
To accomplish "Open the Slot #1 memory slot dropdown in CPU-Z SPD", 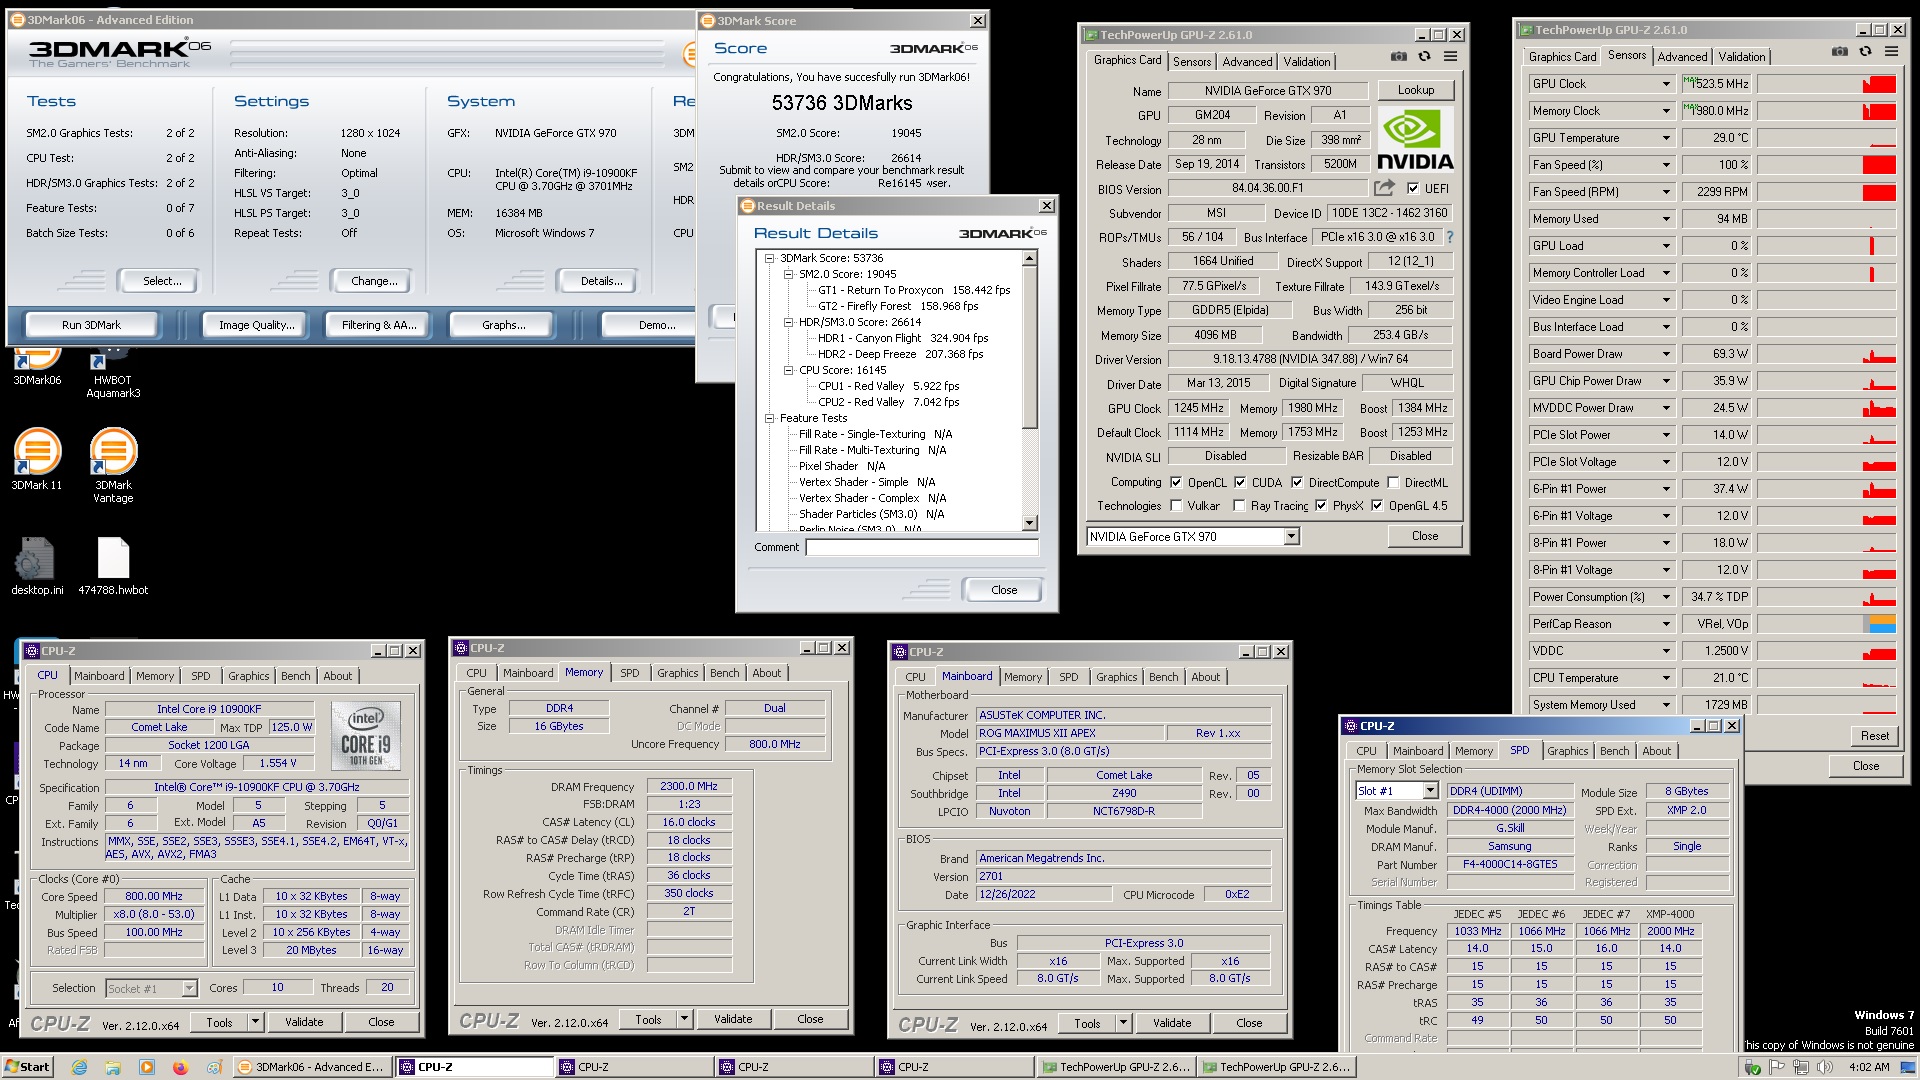I will click(x=1430, y=791).
